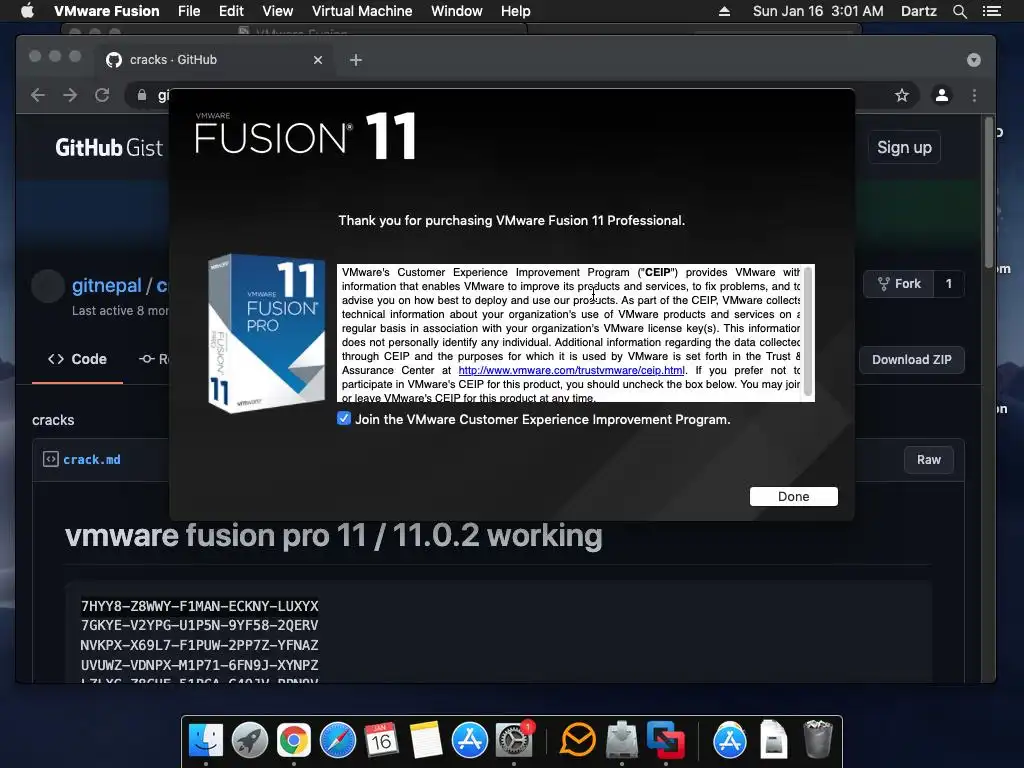Open Calendar from the Dock

(381, 741)
